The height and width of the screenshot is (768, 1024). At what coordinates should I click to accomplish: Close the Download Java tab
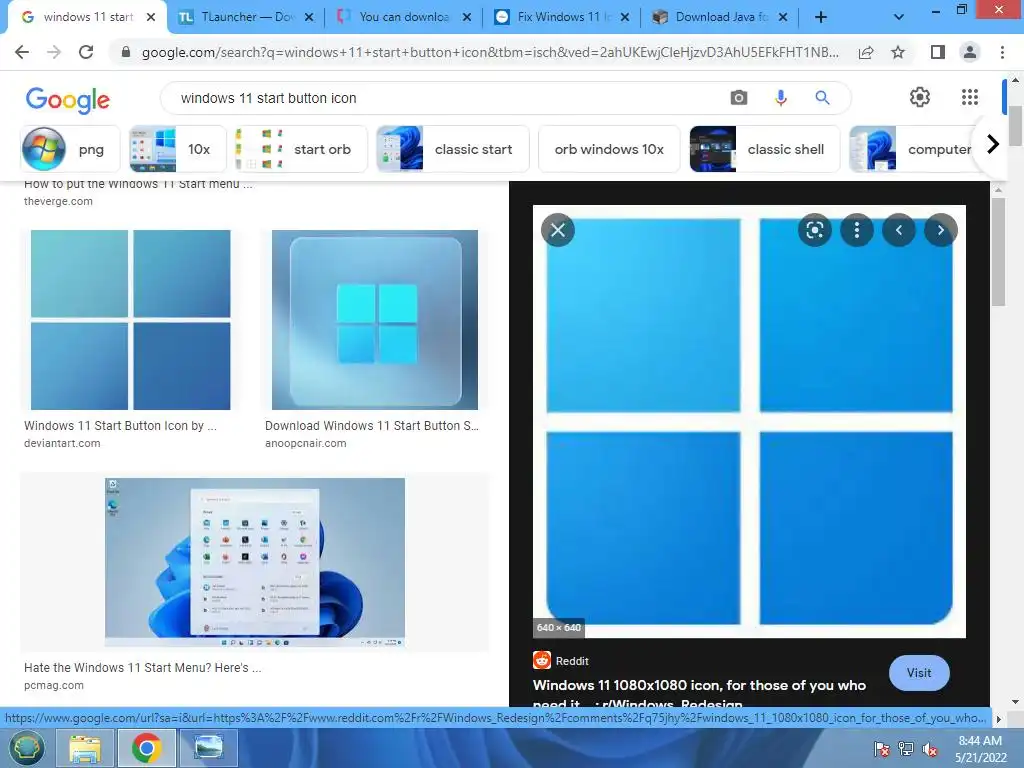[x=783, y=18]
